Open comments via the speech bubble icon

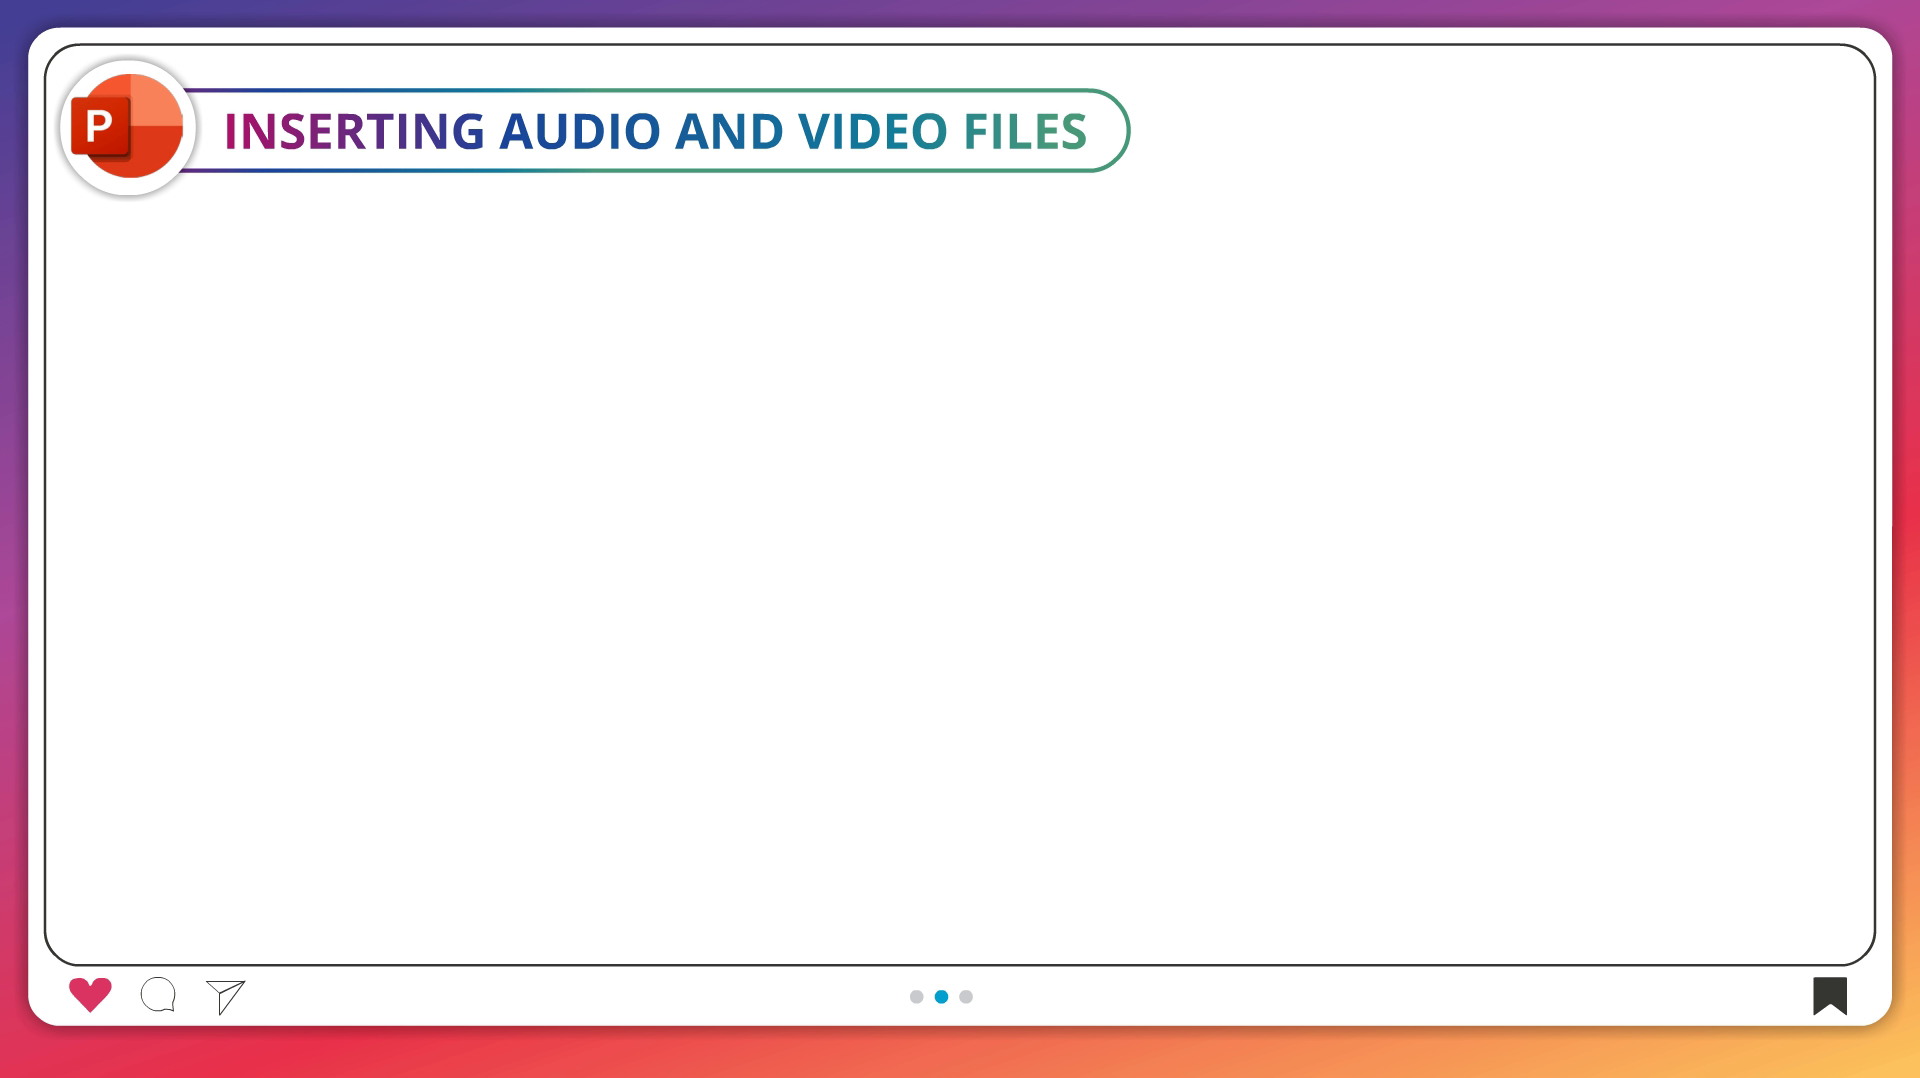158,995
